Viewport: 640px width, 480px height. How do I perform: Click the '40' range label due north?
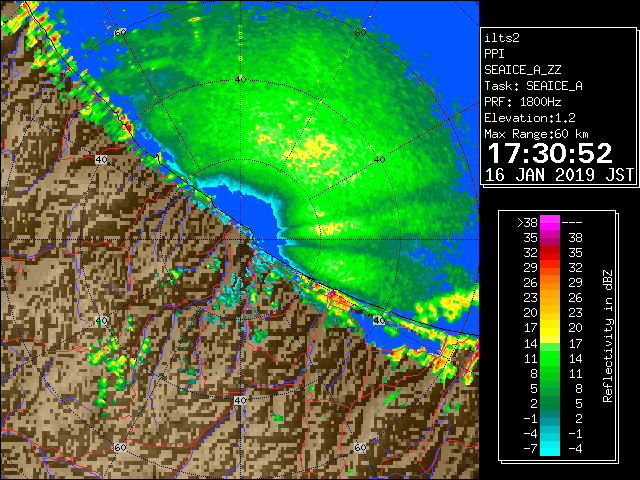click(x=240, y=80)
